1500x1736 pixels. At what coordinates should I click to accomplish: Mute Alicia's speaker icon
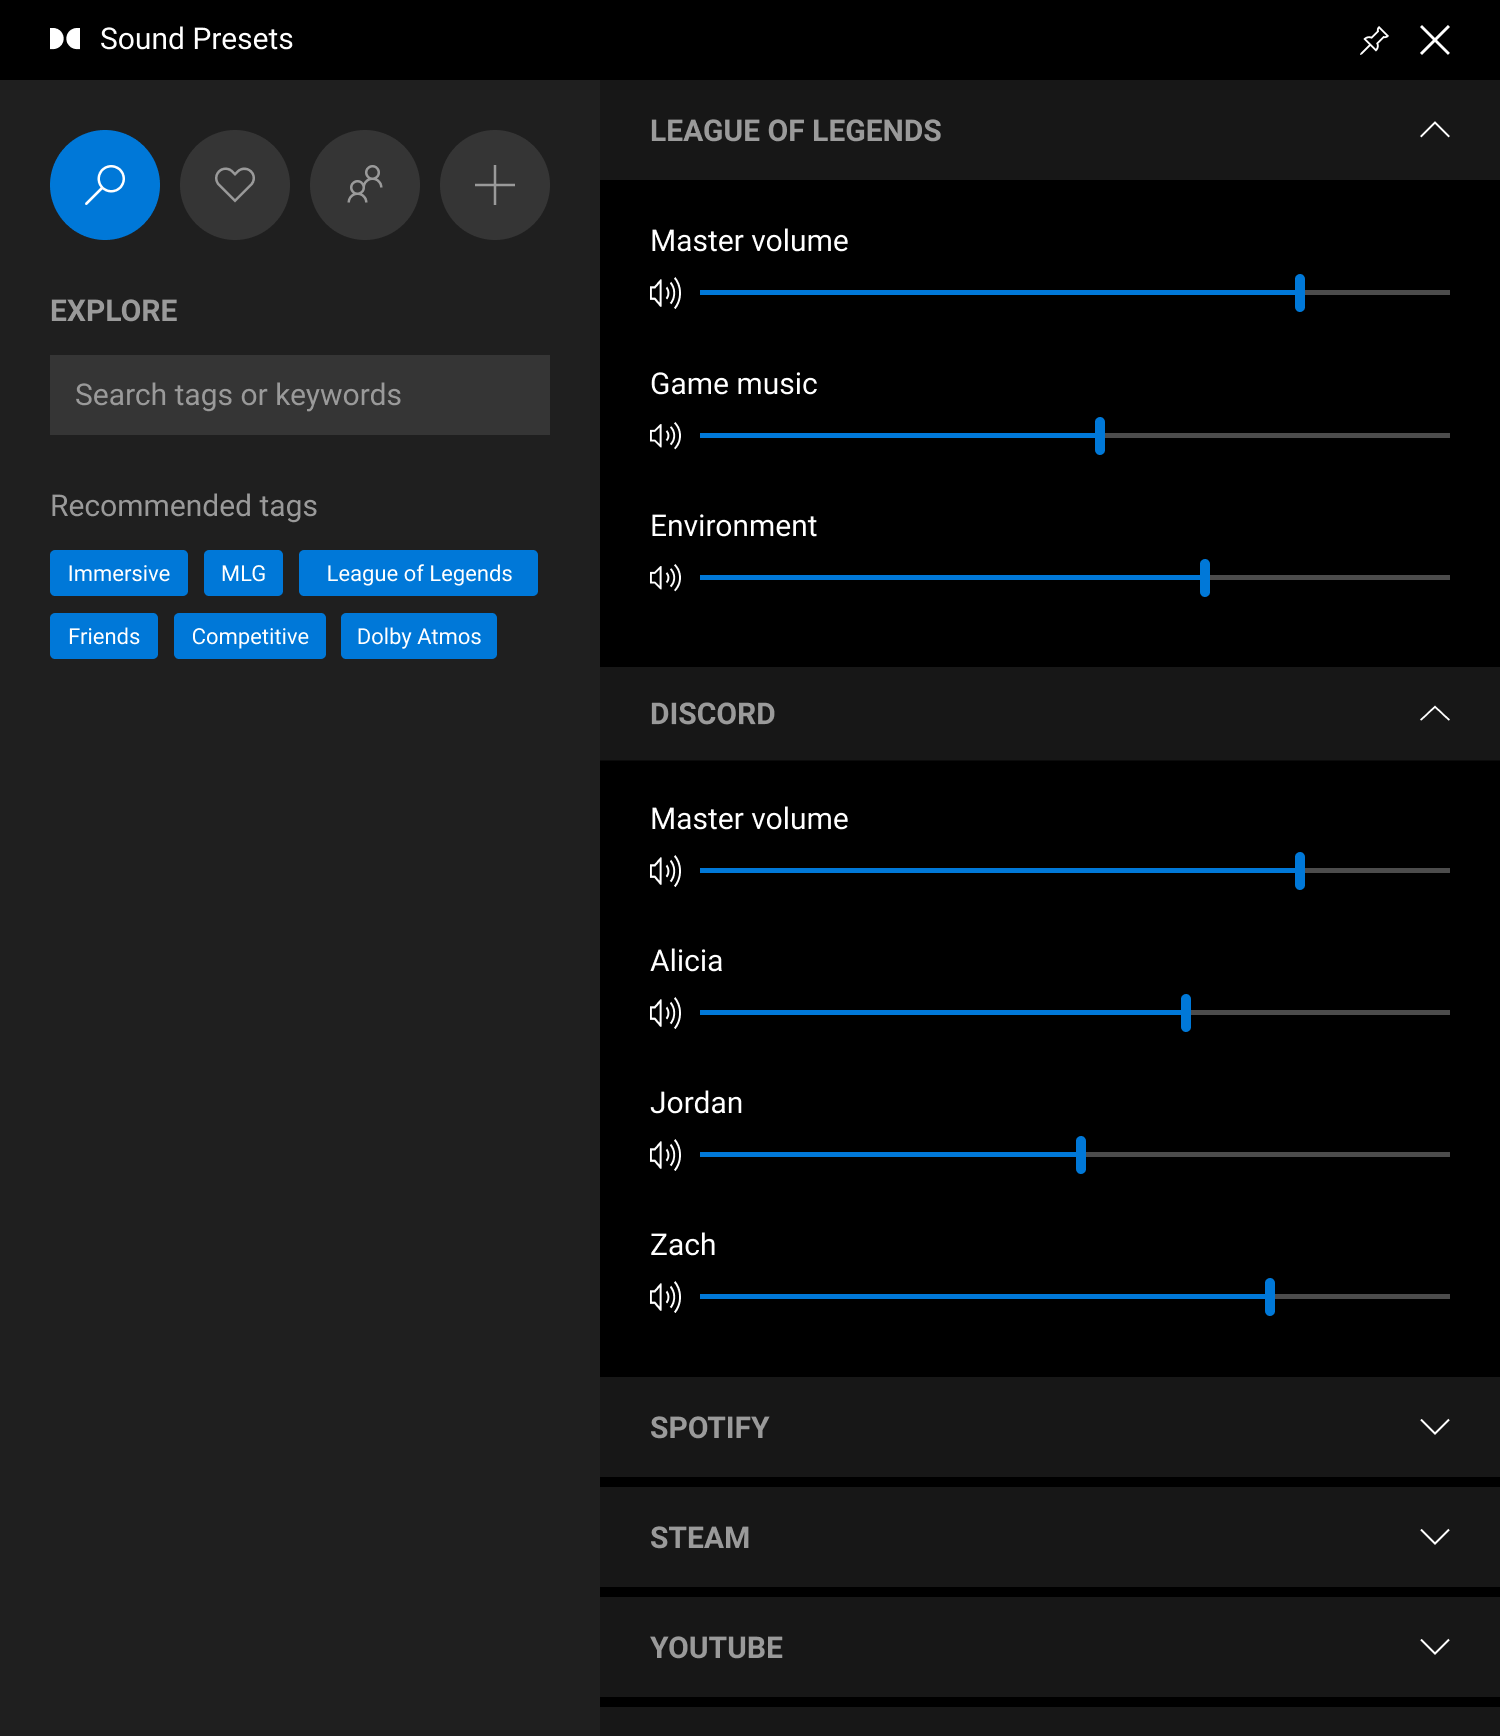click(x=665, y=1013)
